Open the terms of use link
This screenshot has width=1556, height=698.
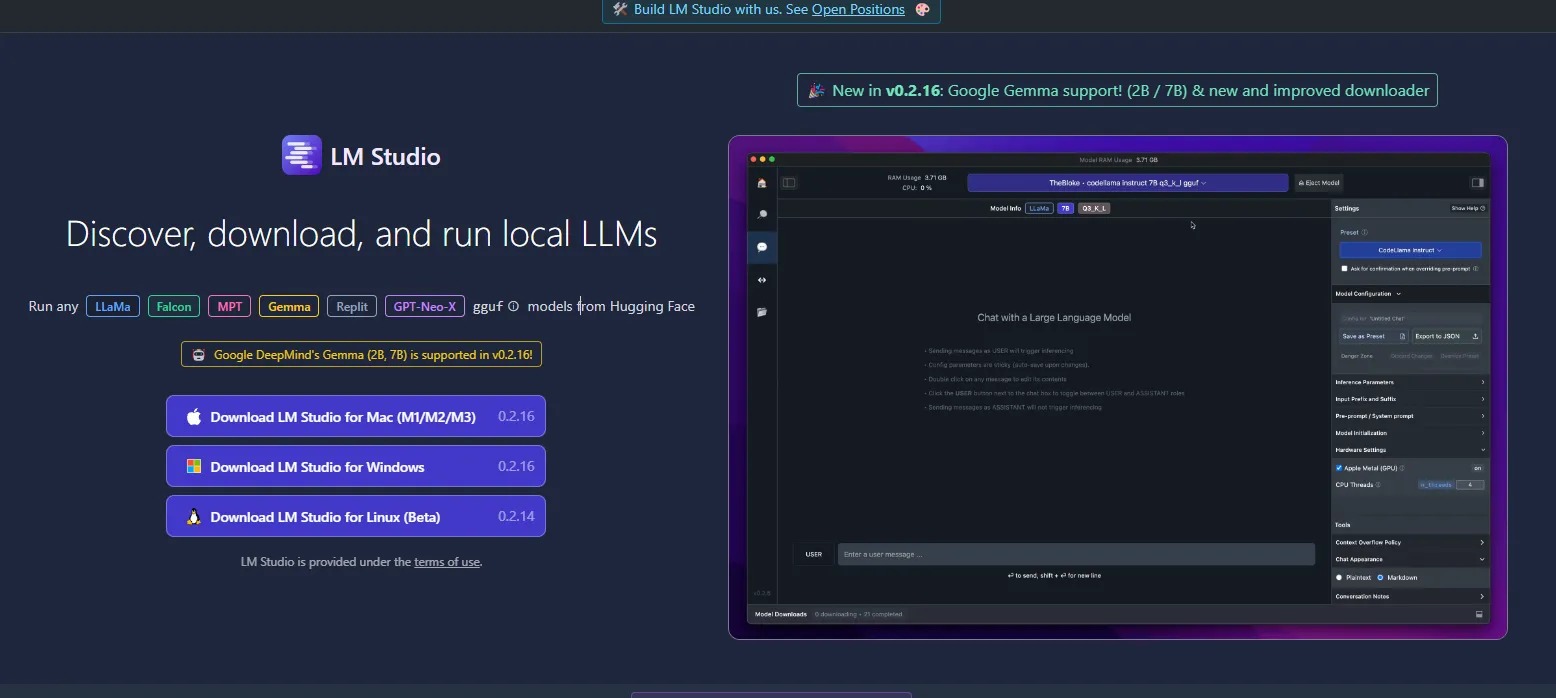click(x=447, y=562)
